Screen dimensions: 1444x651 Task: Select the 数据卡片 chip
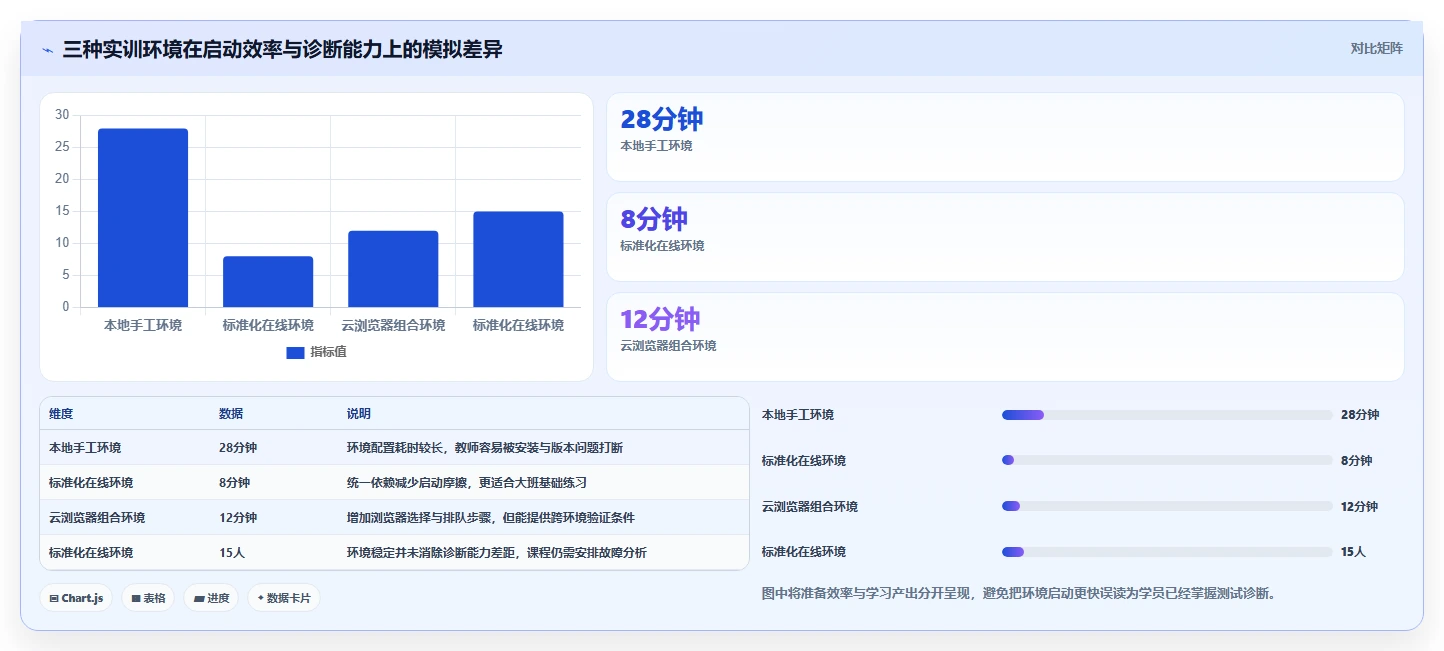(284, 598)
